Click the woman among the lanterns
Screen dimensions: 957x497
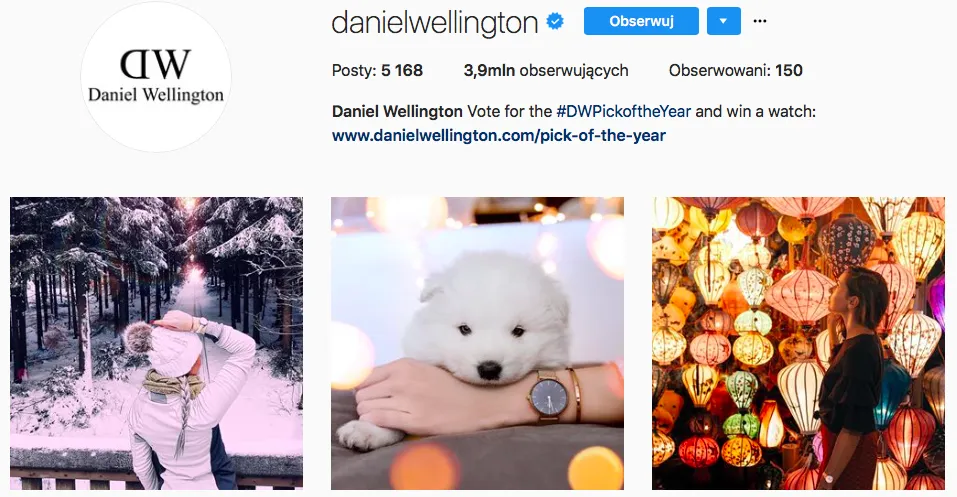pos(851,377)
